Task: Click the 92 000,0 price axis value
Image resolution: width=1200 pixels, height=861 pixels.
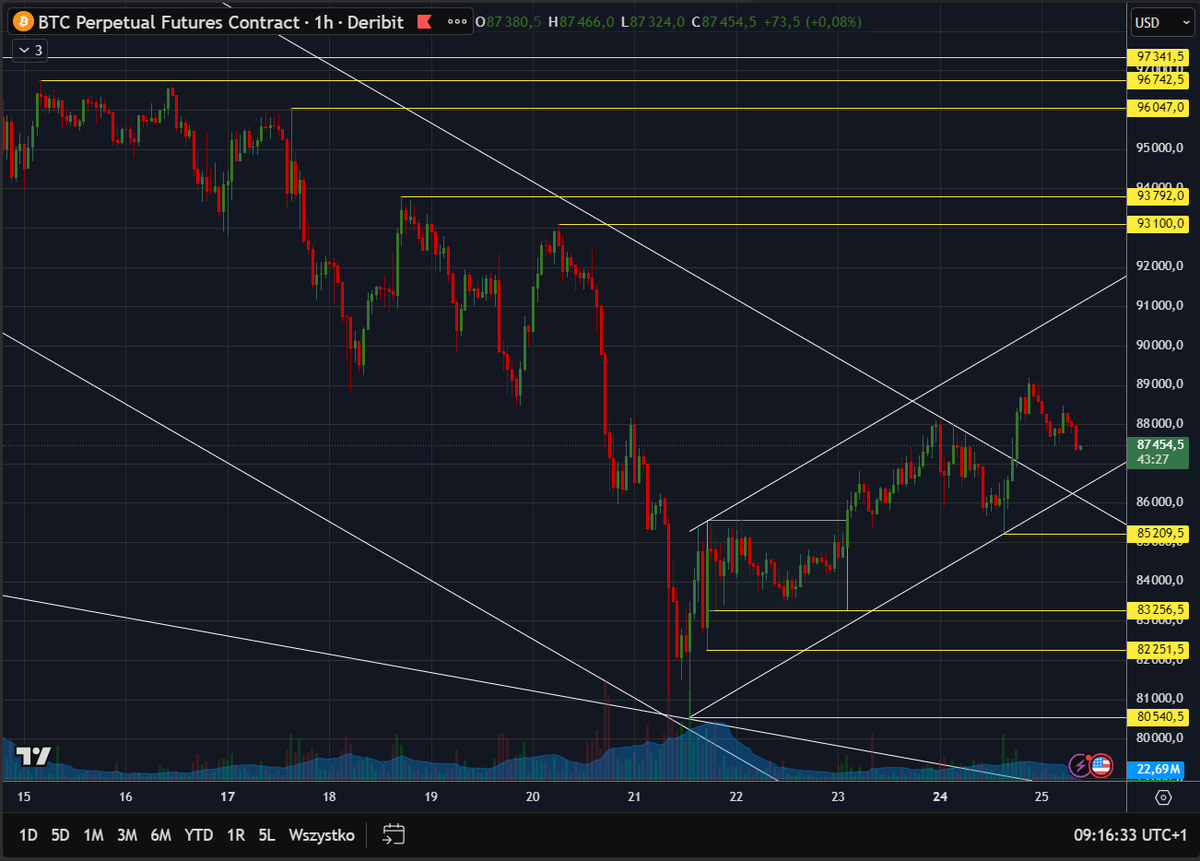Action: pyautogui.click(x=1159, y=266)
